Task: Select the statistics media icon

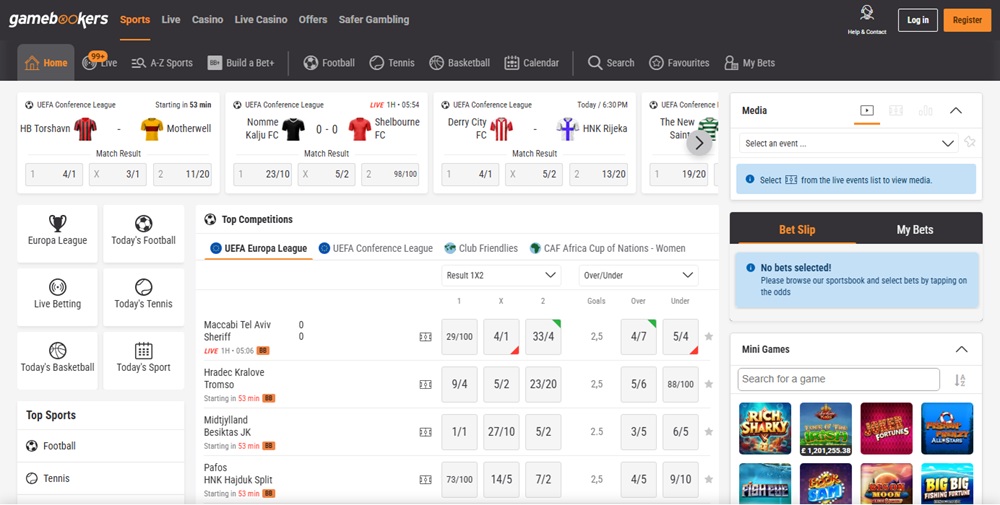Action: pyautogui.click(x=925, y=110)
